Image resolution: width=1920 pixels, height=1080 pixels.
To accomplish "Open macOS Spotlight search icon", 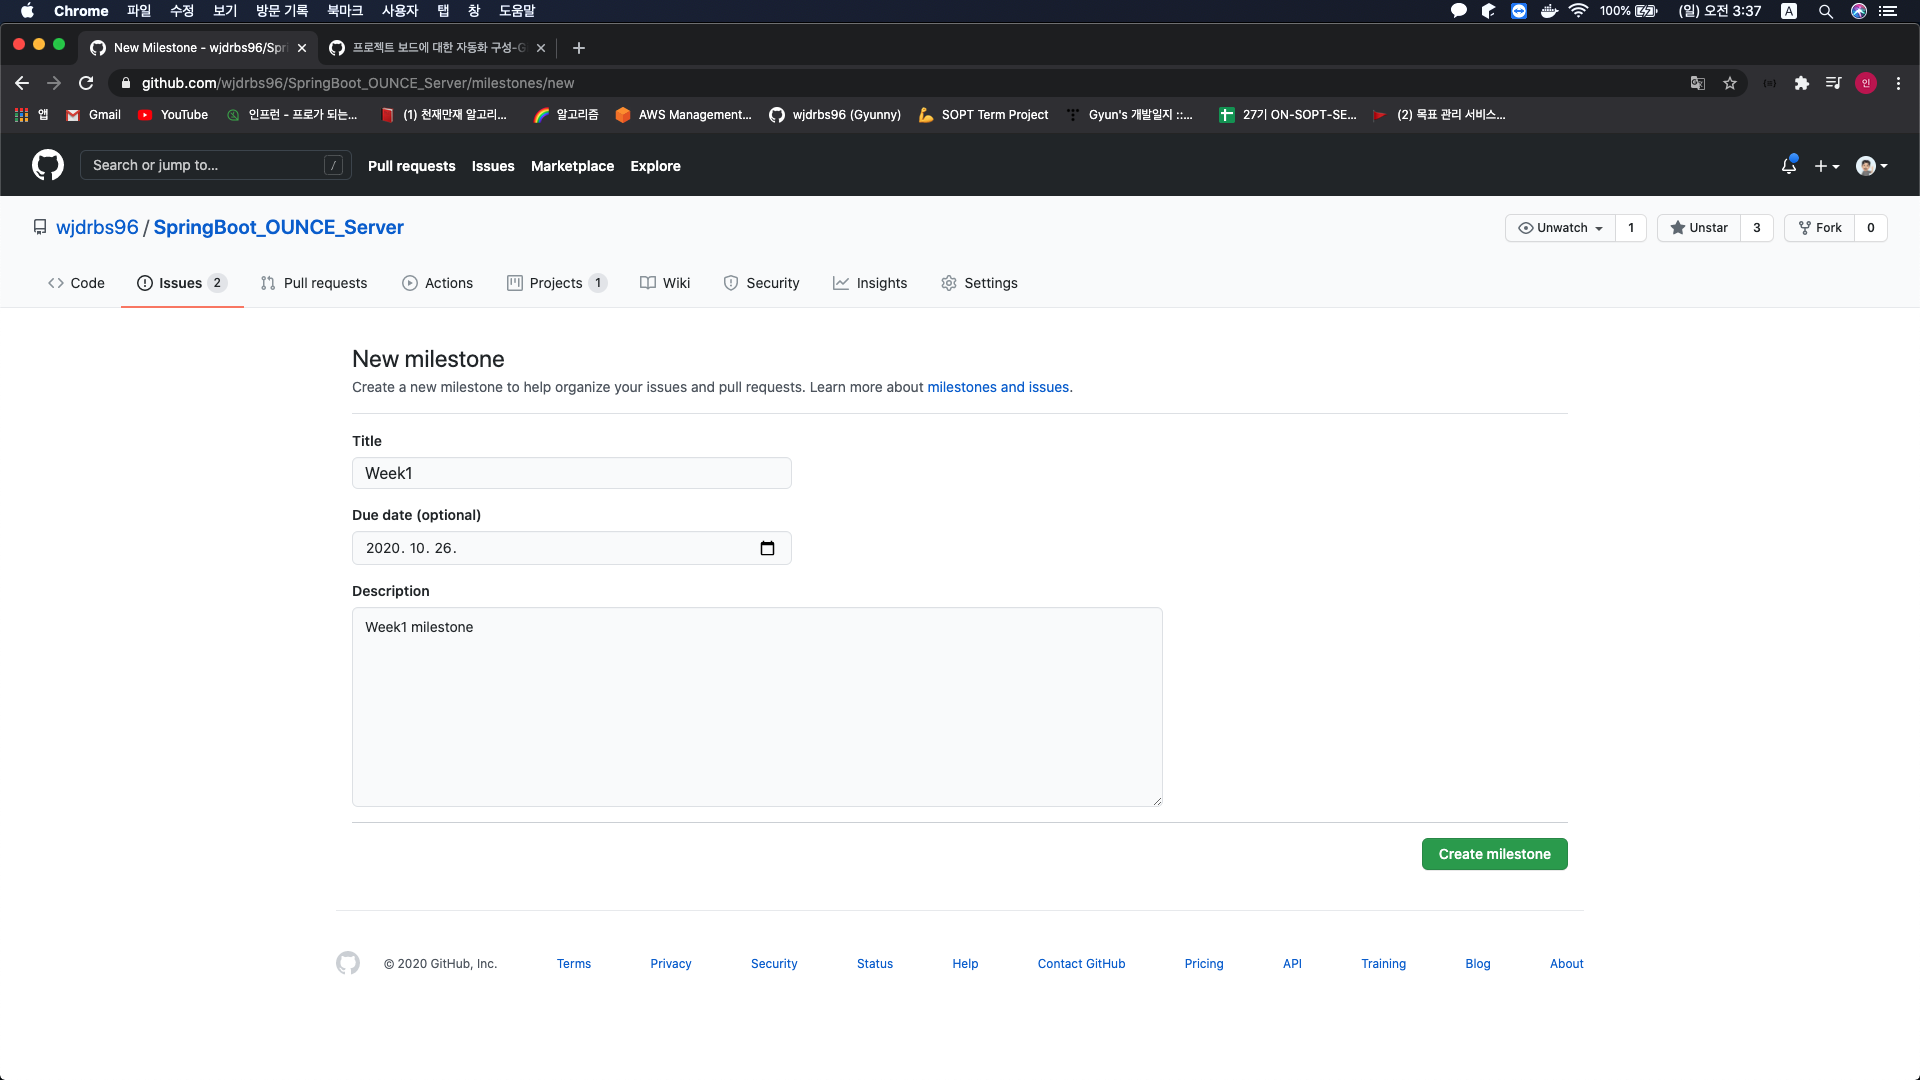I will pos(1825,11).
